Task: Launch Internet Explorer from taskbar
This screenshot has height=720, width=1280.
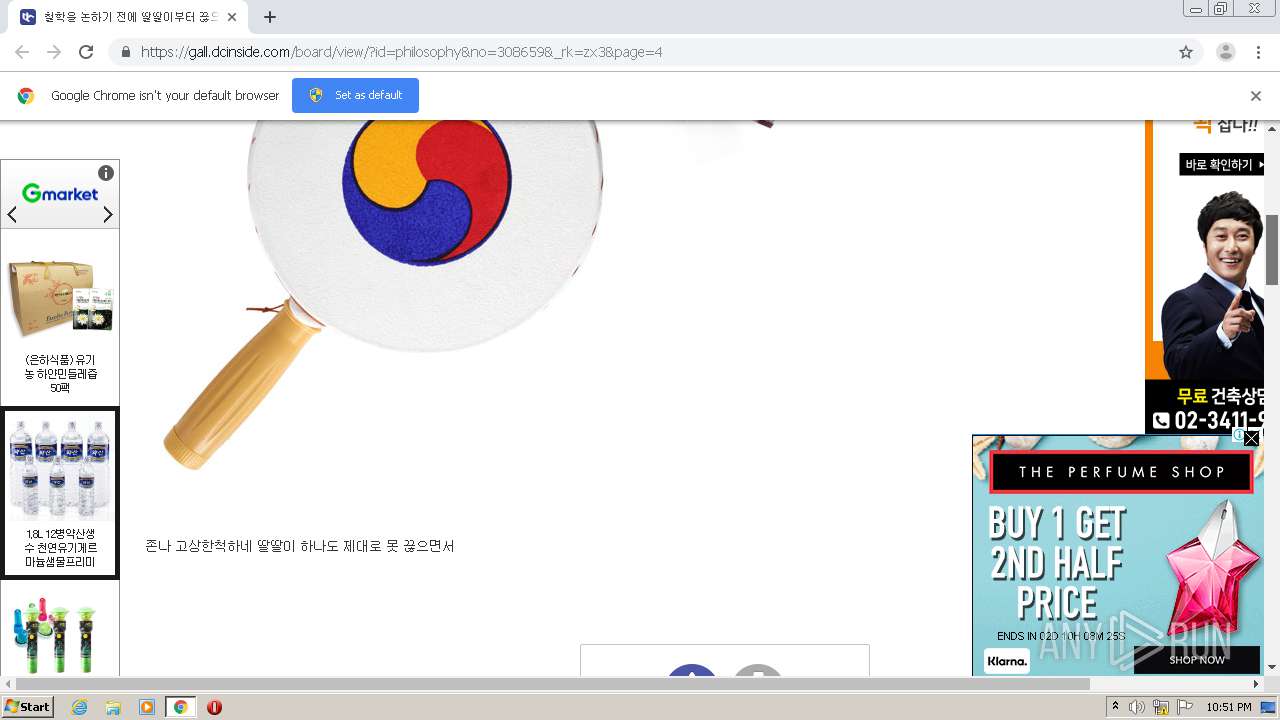Action: click(79, 707)
